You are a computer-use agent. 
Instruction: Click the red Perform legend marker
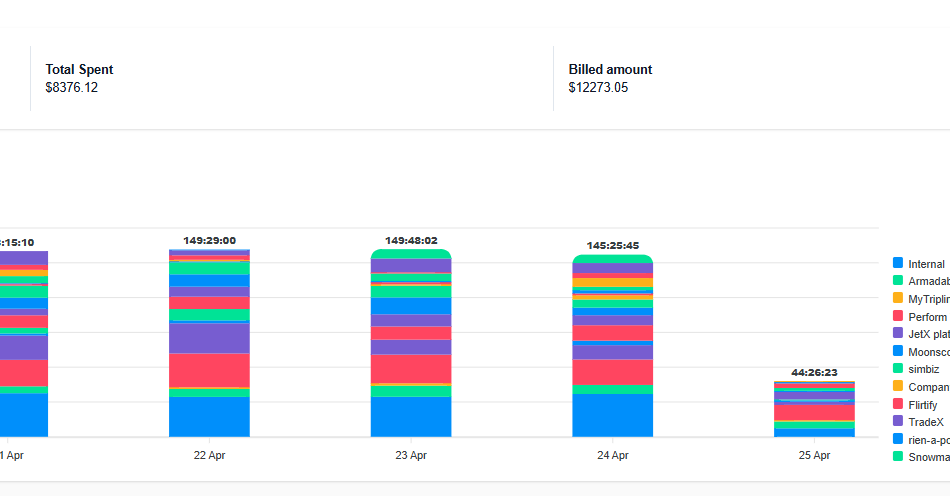[x=898, y=316]
